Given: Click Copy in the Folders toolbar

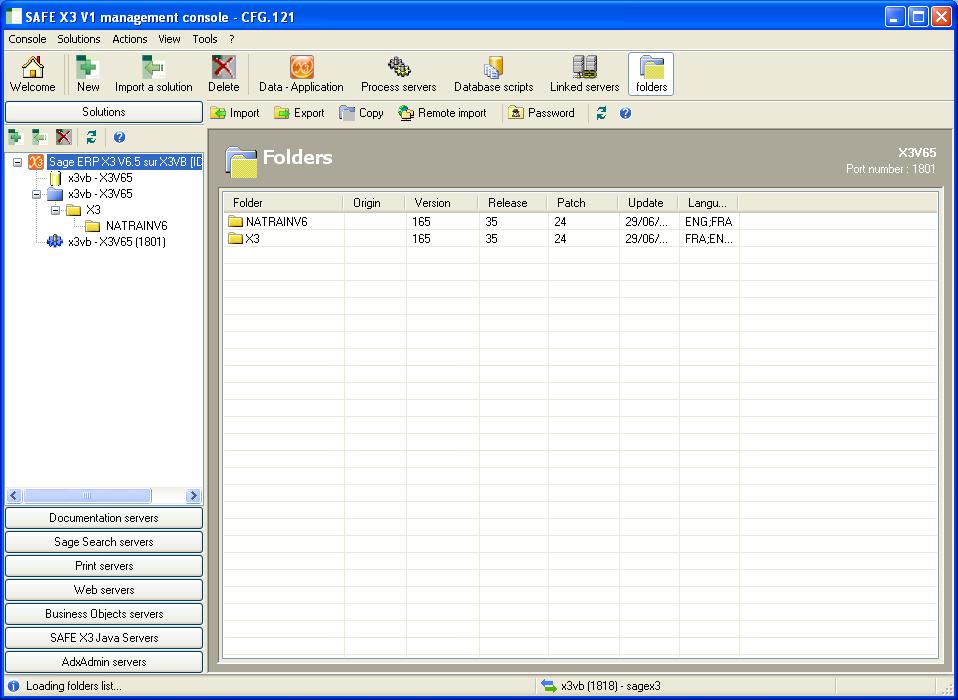Looking at the screenshot, I should click(362, 113).
